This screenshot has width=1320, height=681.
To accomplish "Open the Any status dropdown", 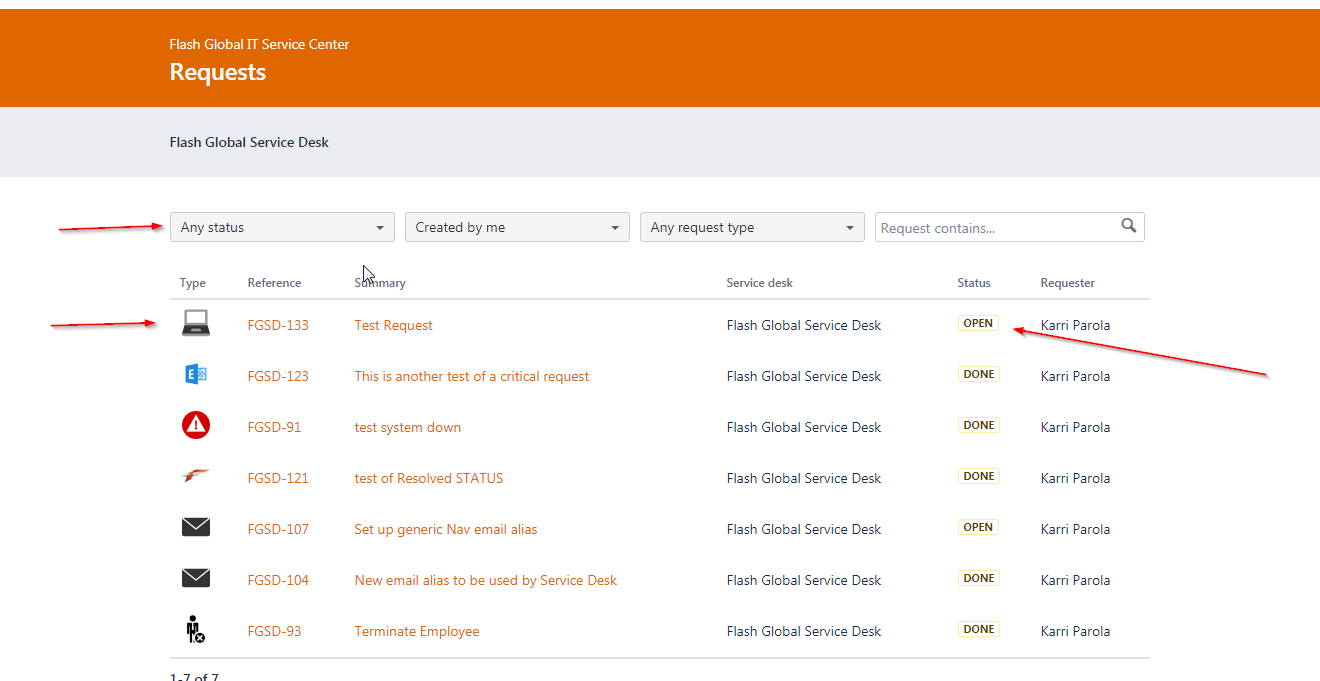I will tap(282, 227).
